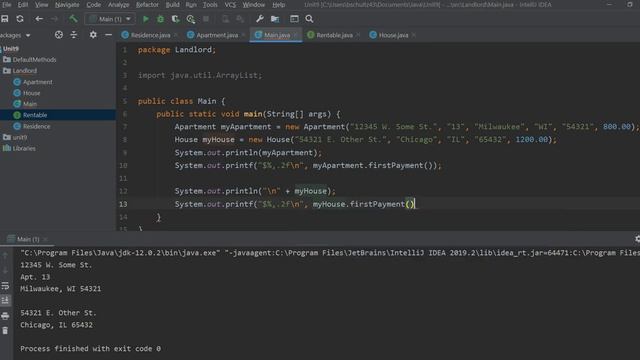Print the console output via printer icon
The image size is (640, 360).
5,316
